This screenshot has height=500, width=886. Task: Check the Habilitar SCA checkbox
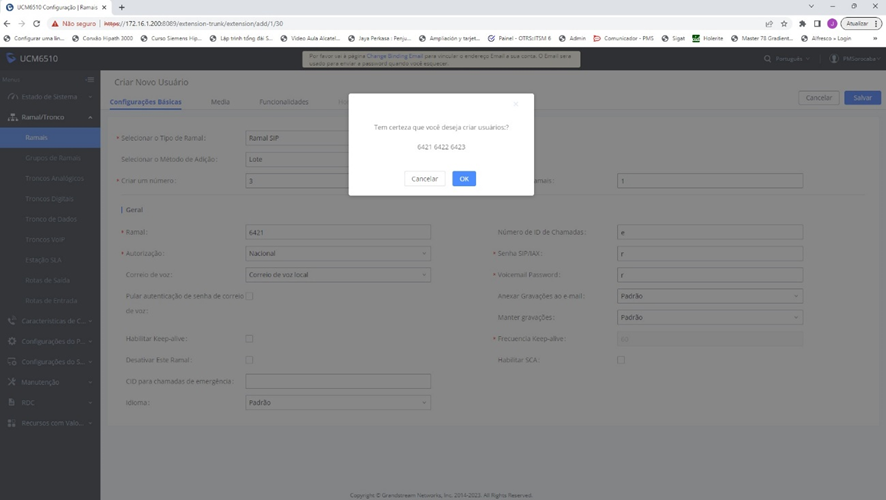621,360
